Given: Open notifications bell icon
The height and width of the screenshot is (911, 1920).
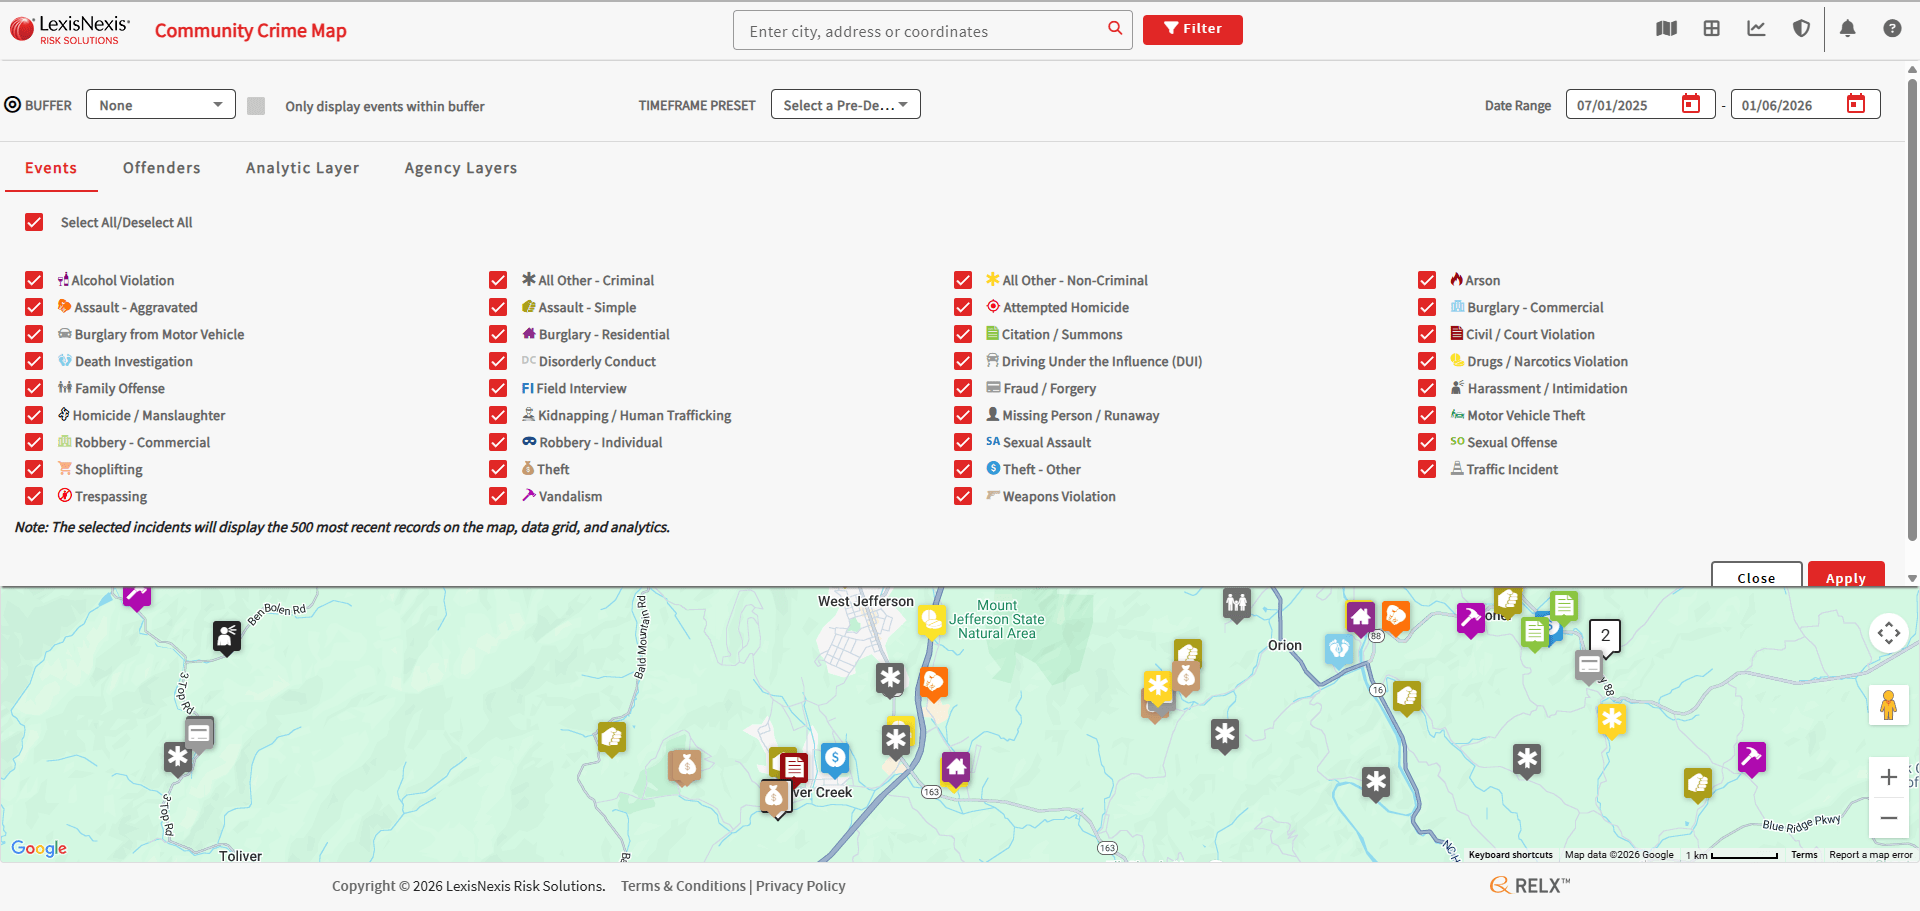Looking at the screenshot, I should coord(1847,29).
